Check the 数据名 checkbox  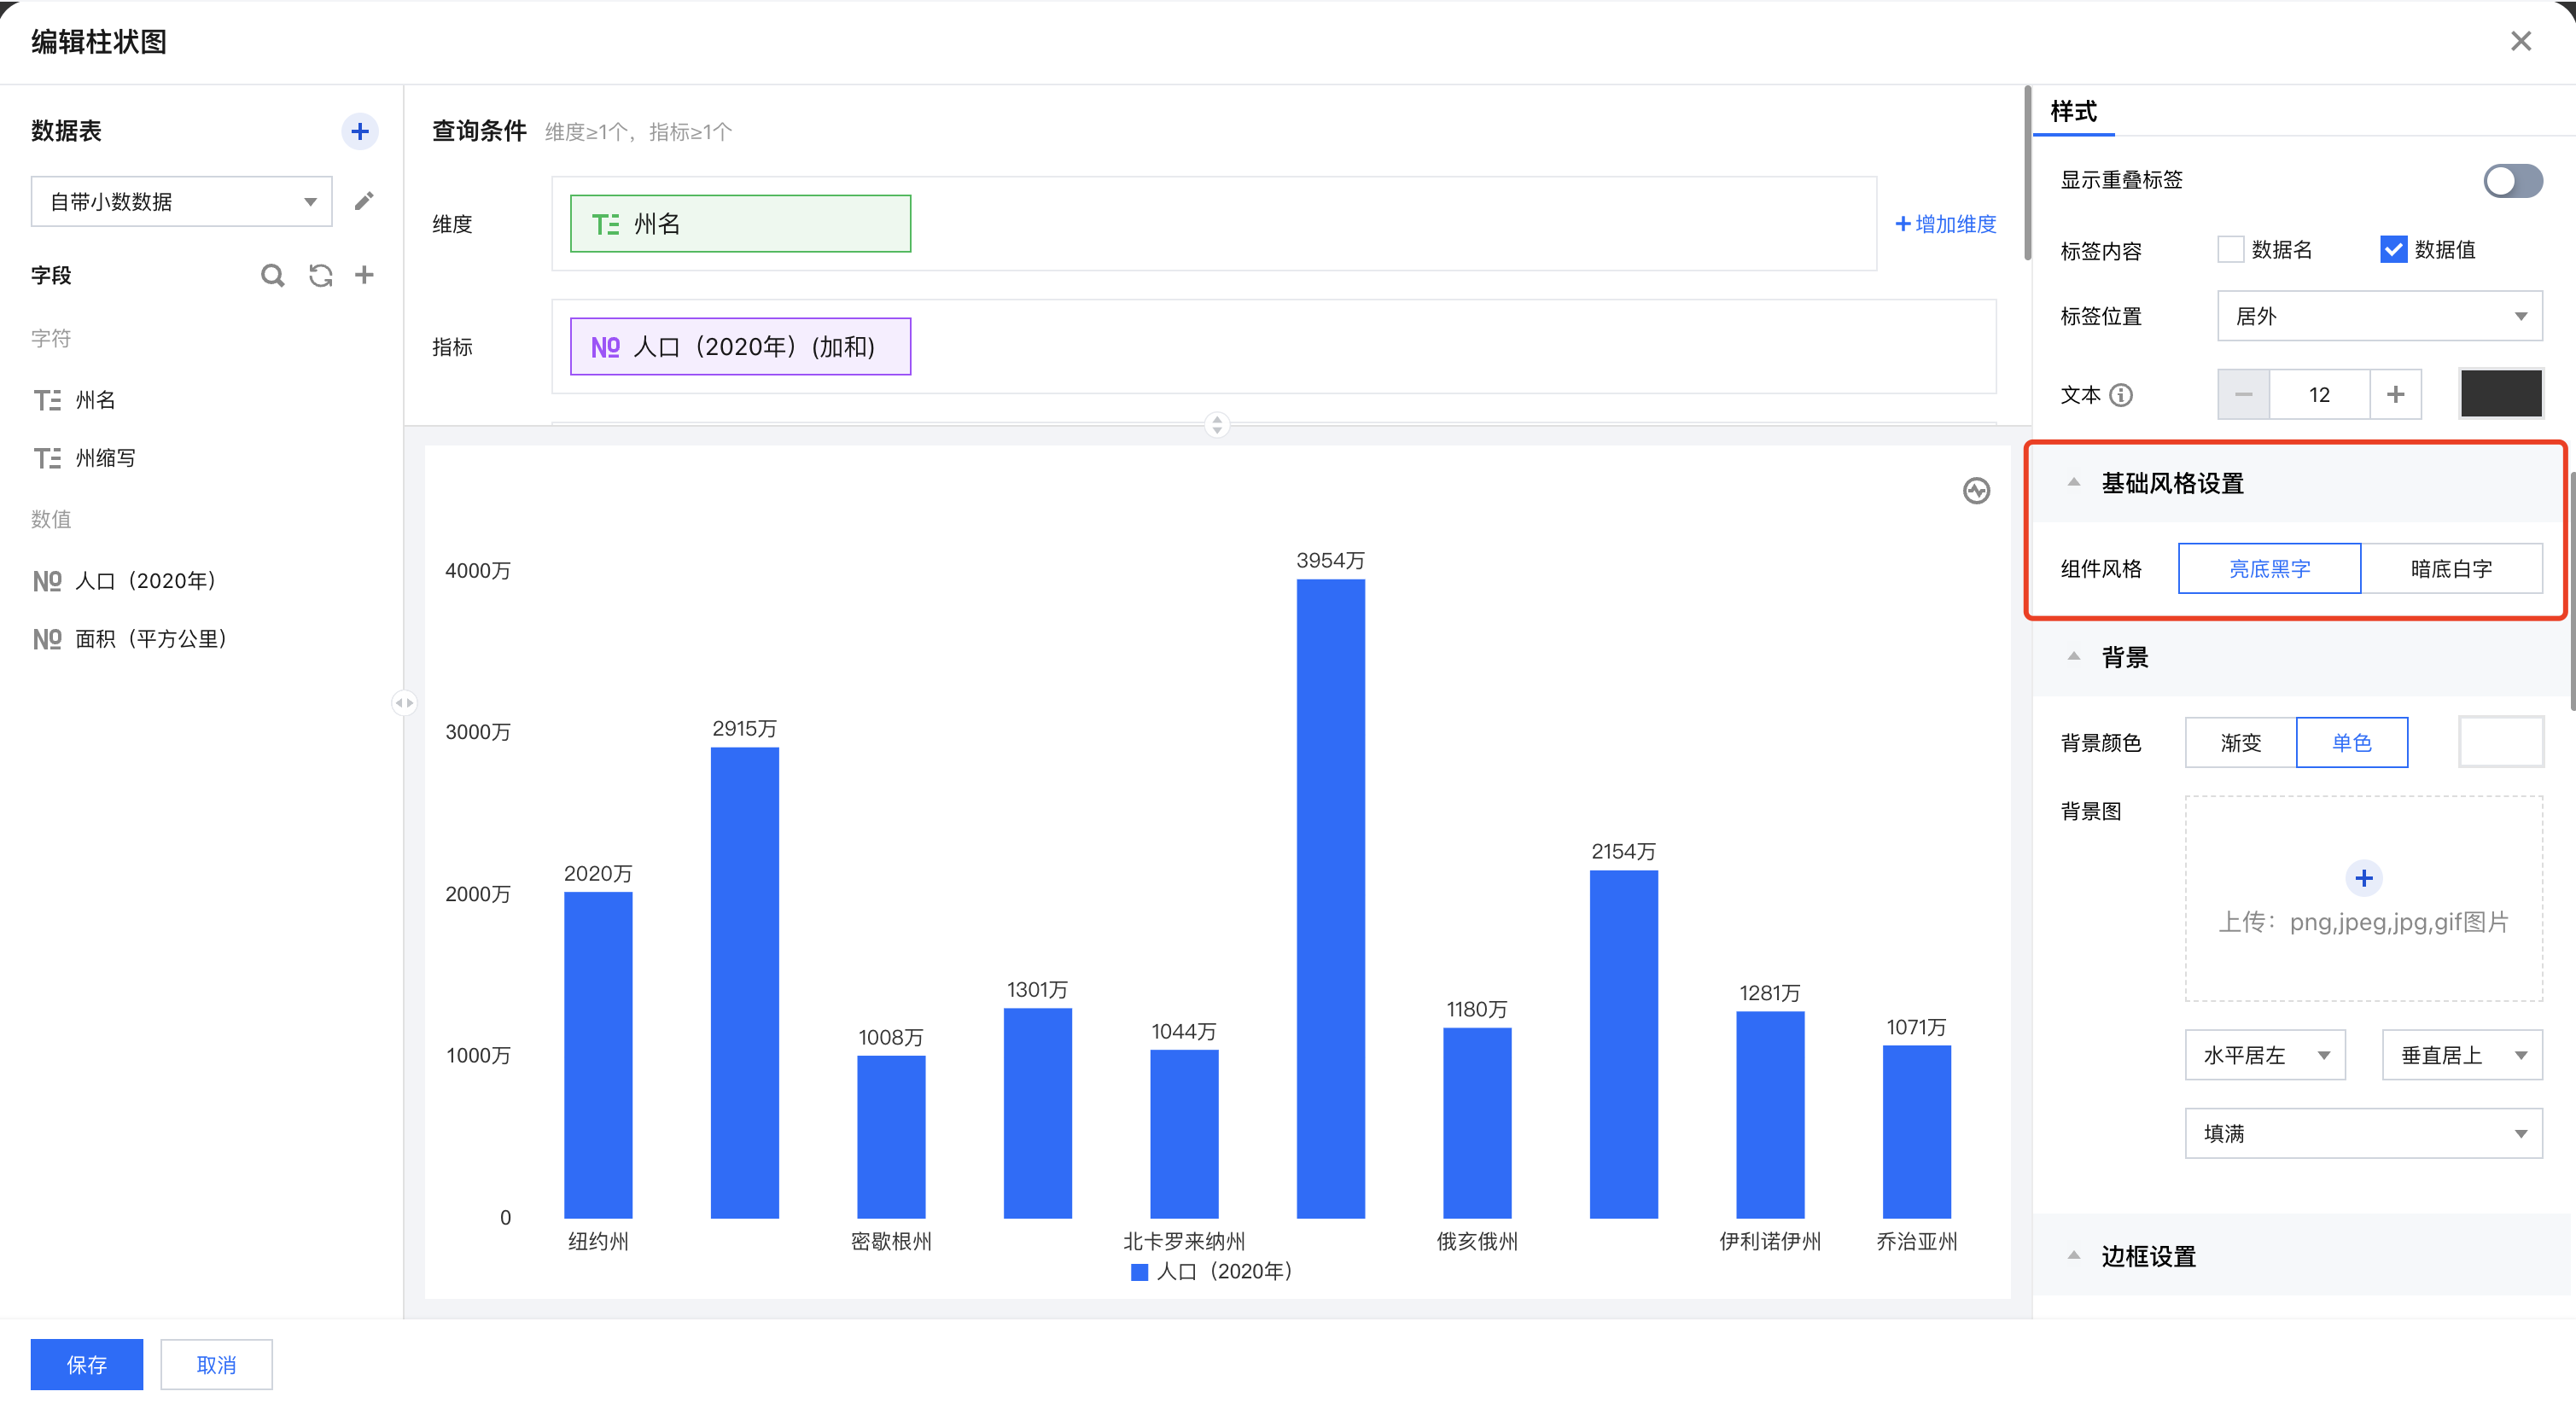coord(2230,249)
